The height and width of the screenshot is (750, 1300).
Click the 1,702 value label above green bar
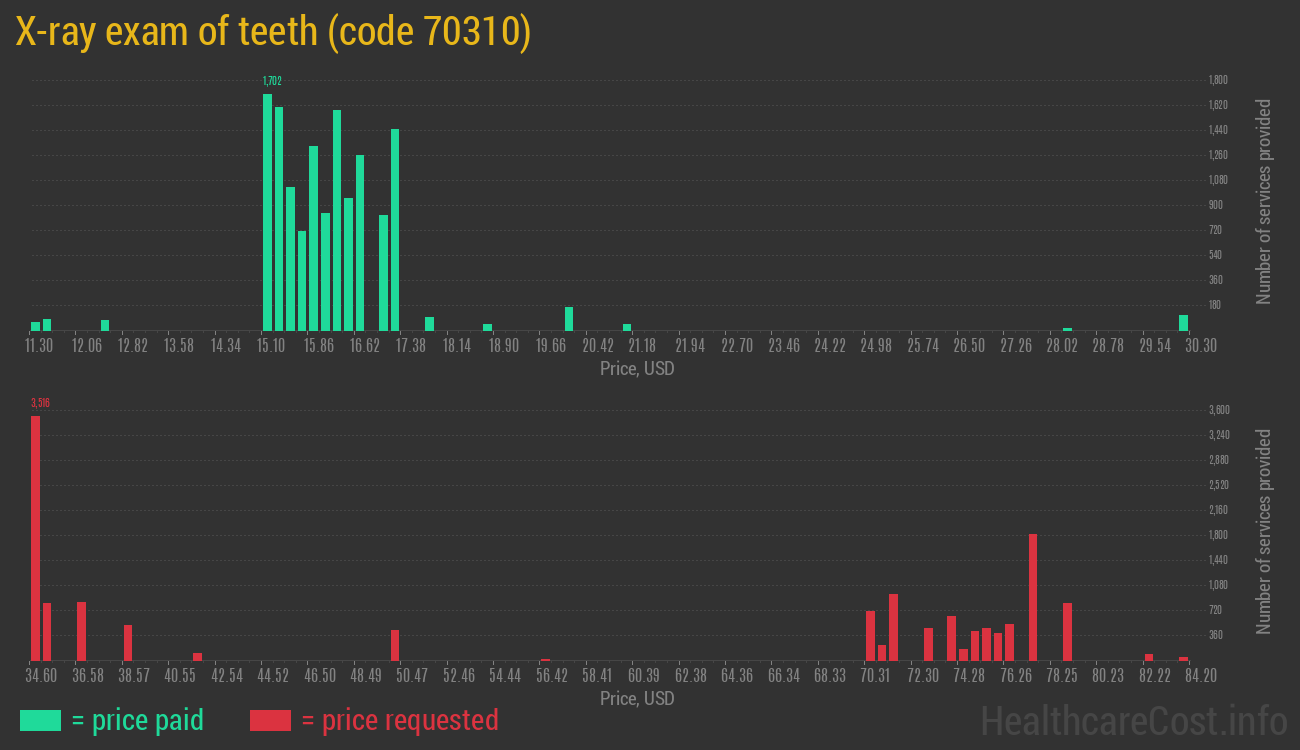coord(272,81)
